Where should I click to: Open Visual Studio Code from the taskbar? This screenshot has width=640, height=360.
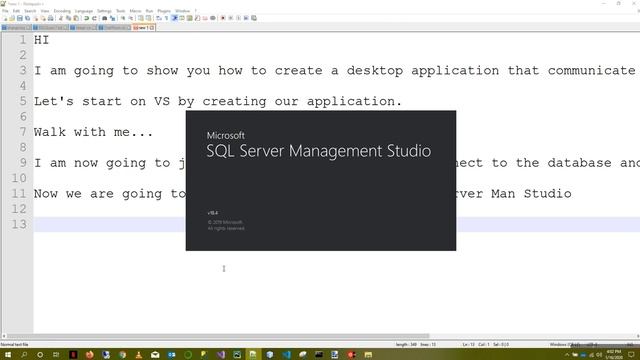coord(287,355)
